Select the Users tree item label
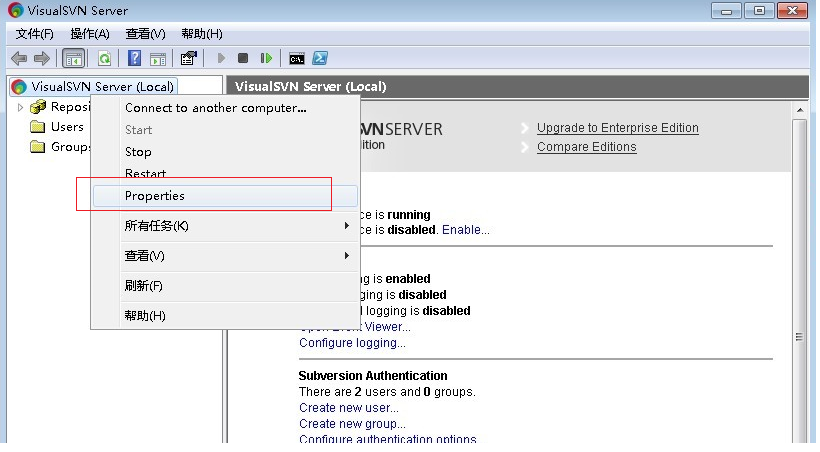Screen dimensions: 820x452 (x=67, y=127)
